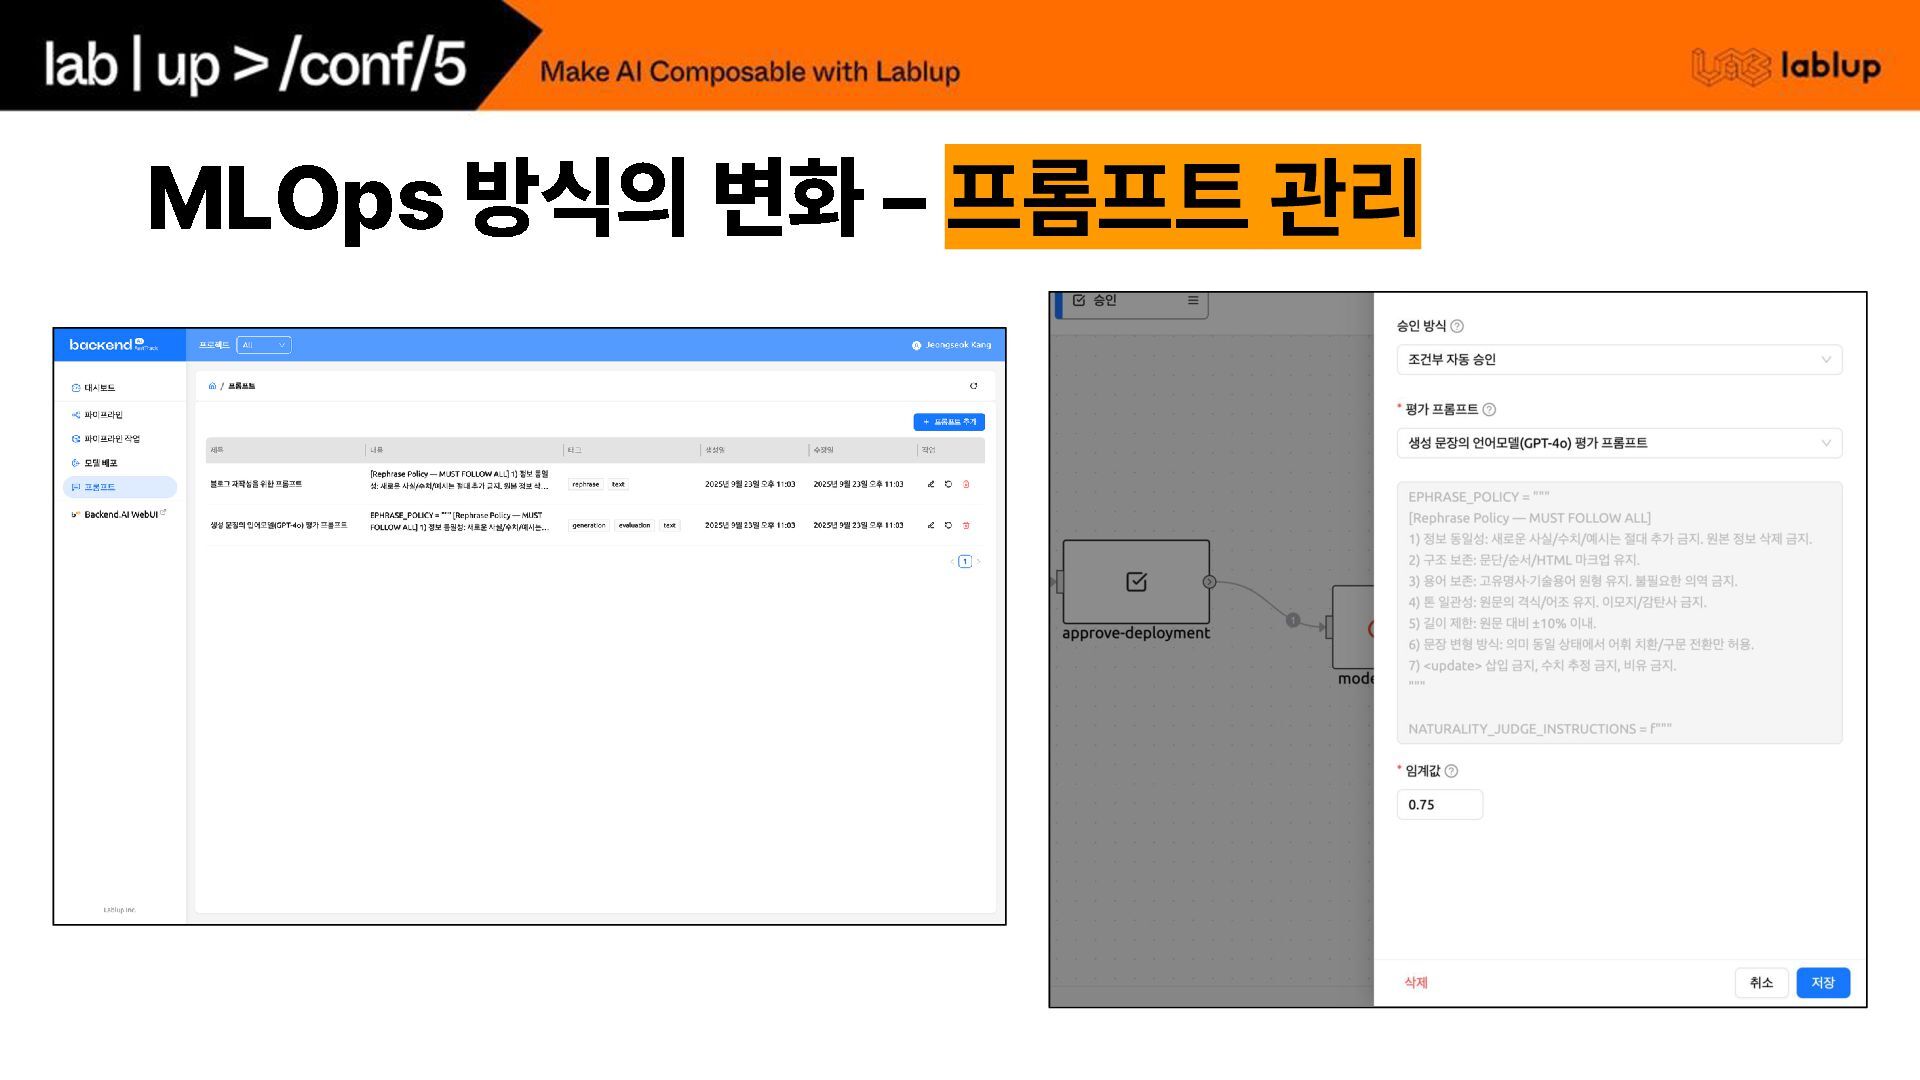This screenshot has width=1920, height=1080.
Task: Click the blue 프롬프트 추가 button
Action: click(x=949, y=422)
